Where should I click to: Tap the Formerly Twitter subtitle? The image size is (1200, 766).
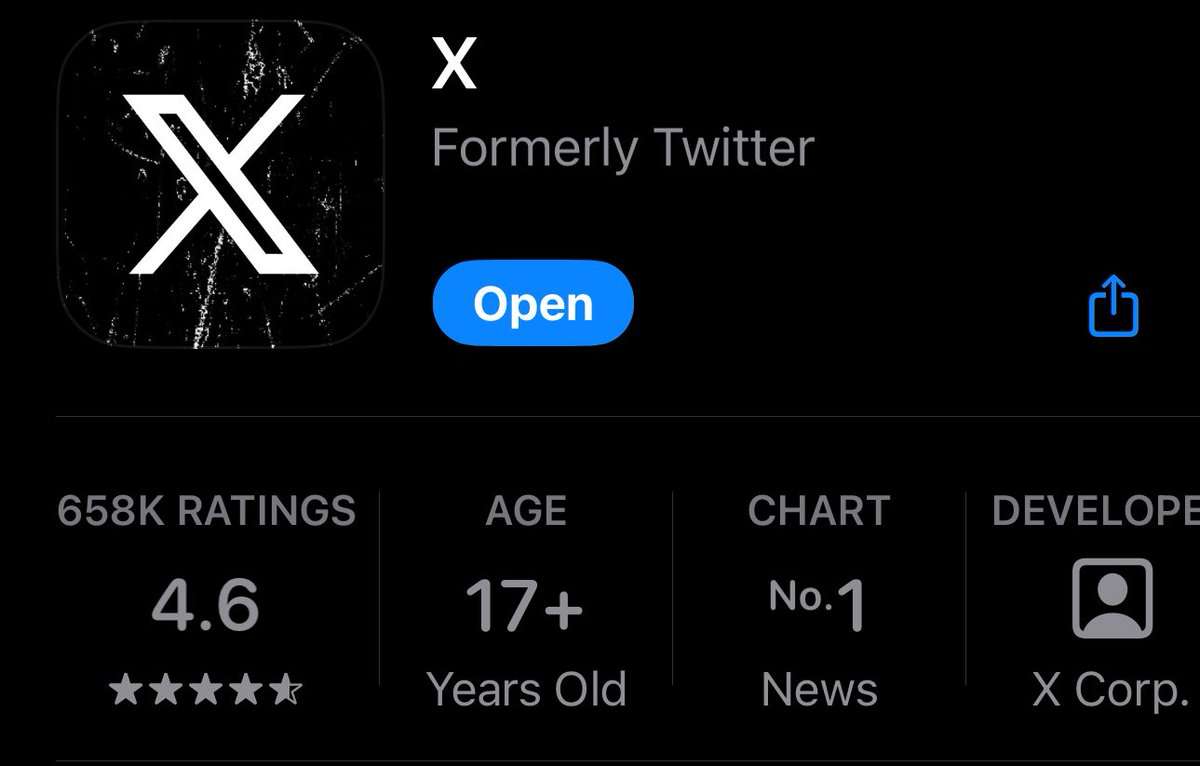pyautogui.click(x=623, y=147)
